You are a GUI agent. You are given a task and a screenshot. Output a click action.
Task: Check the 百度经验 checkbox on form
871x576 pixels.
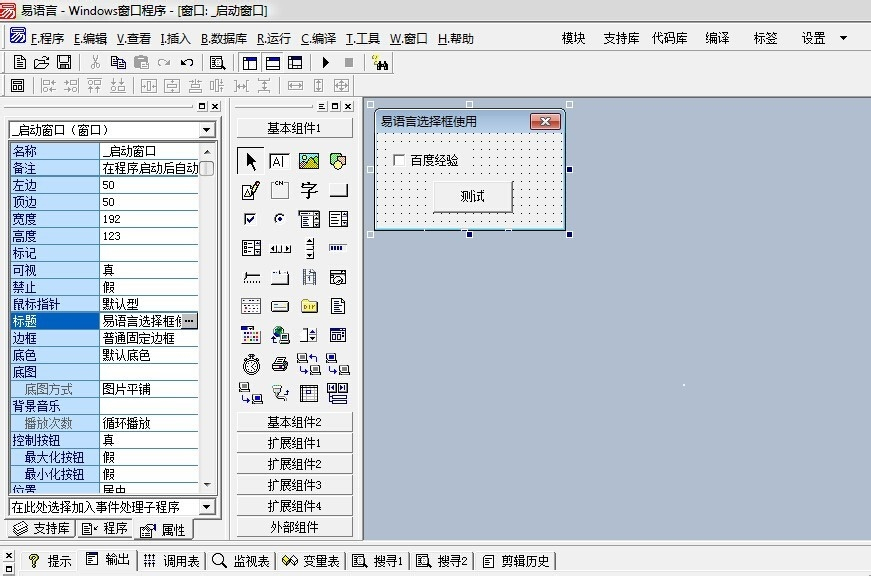click(x=399, y=160)
